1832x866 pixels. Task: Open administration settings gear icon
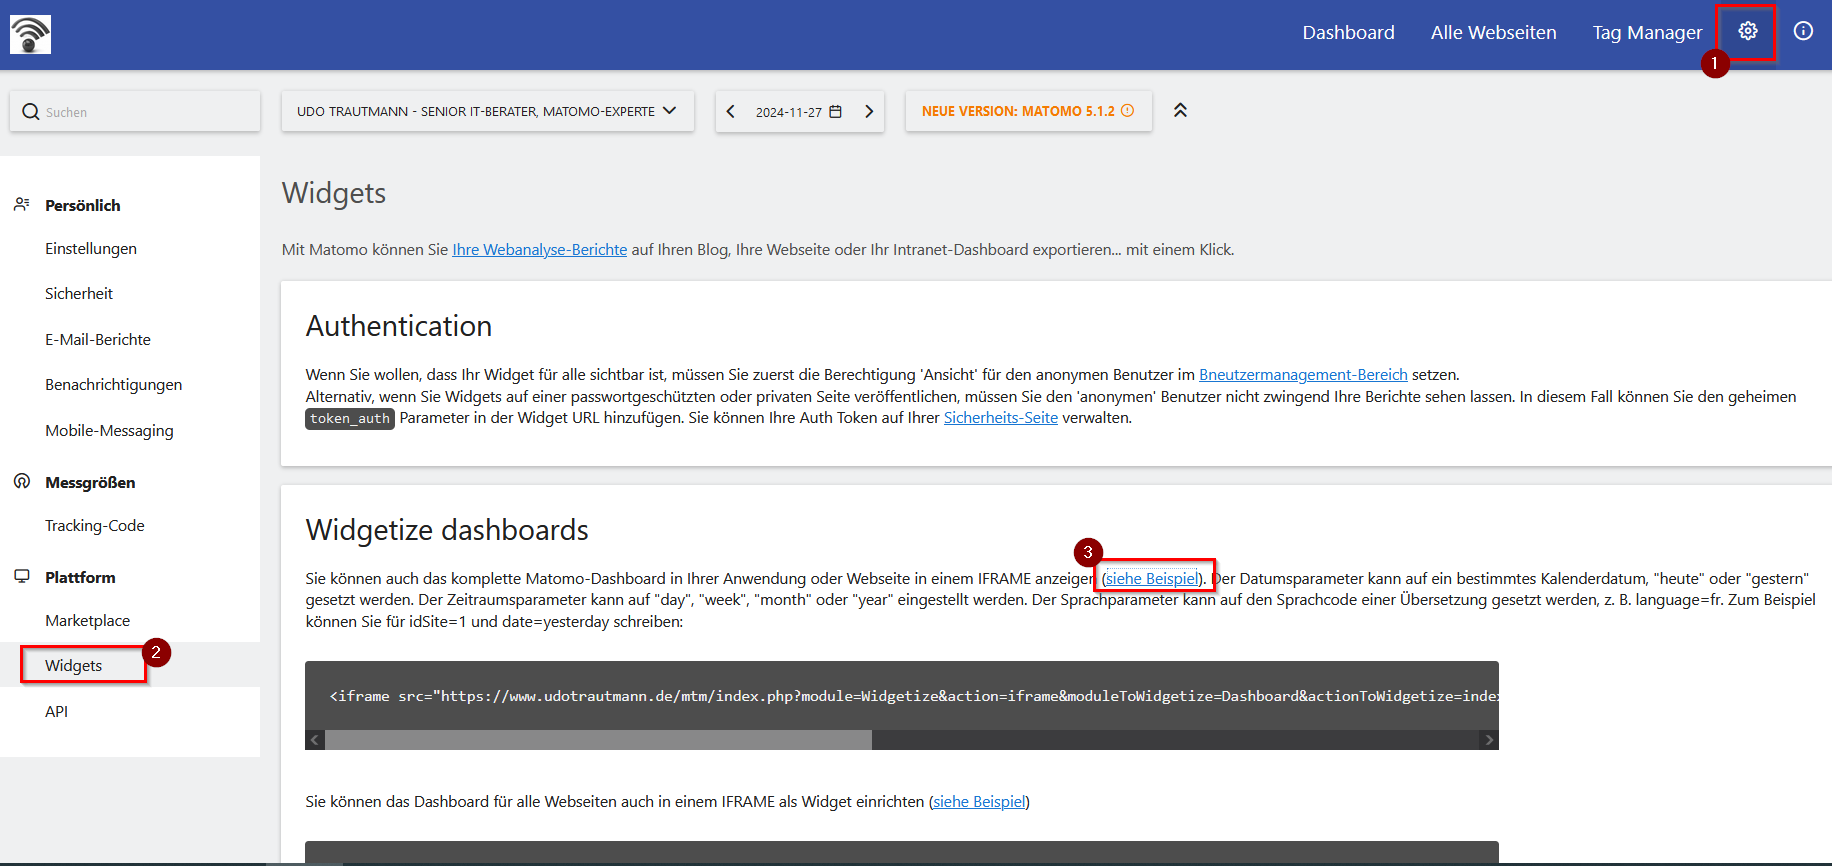click(x=1747, y=31)
